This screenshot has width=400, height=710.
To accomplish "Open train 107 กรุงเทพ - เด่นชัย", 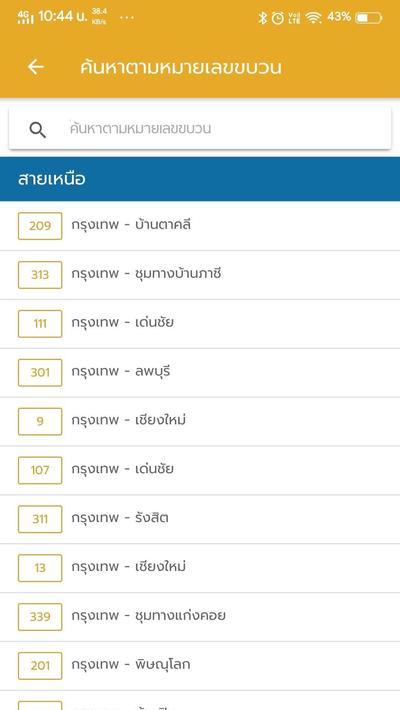I will [x=200, y=470].
